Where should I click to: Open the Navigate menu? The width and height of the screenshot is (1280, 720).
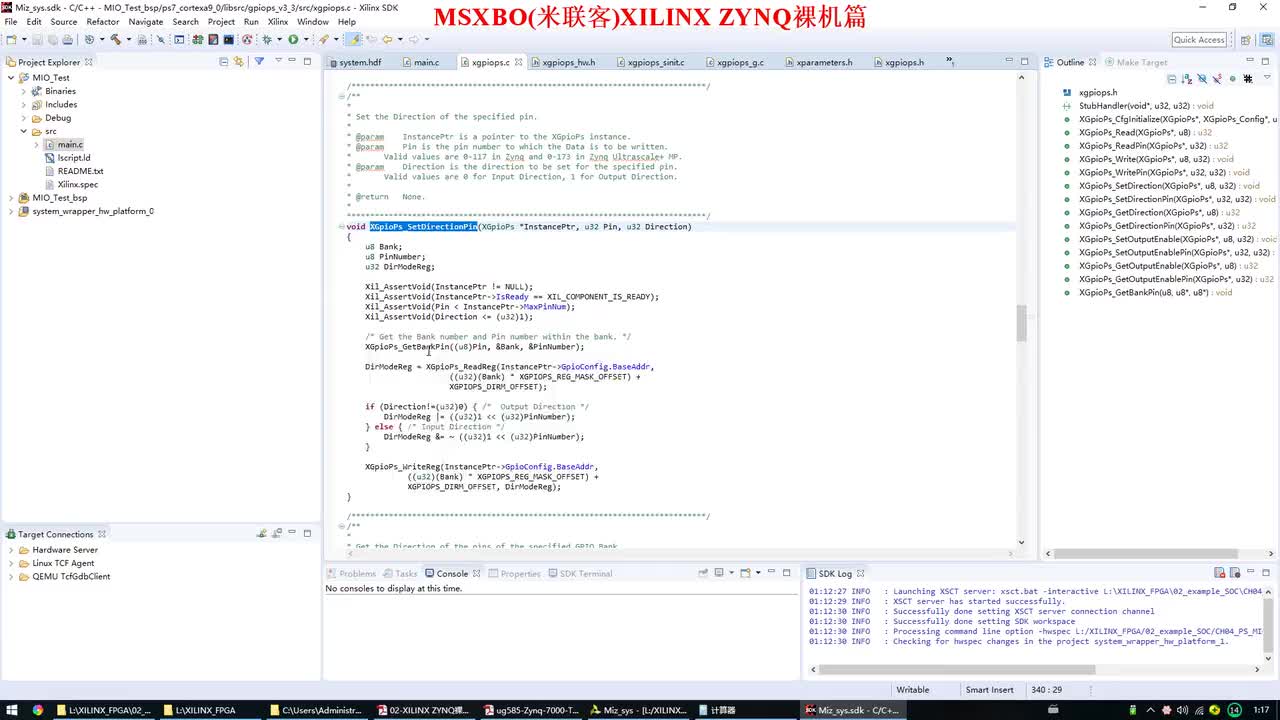point(146,21)
